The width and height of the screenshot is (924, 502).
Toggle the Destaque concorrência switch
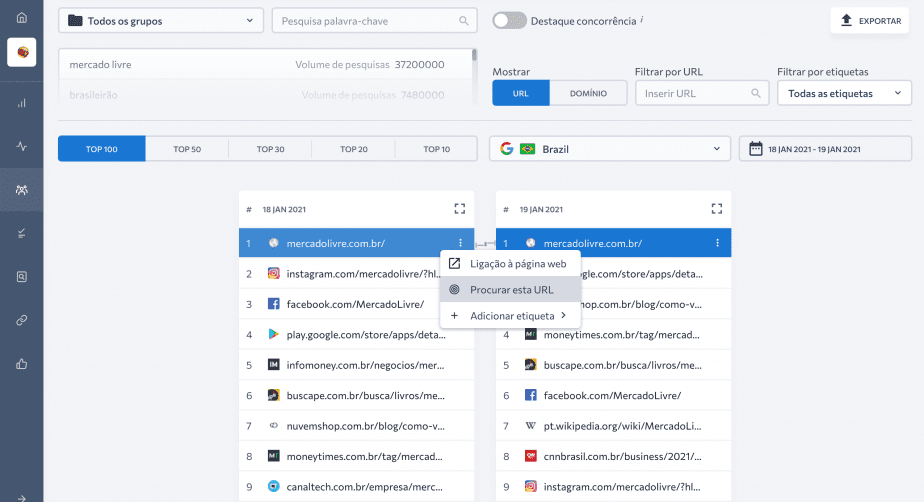point(509,21)
